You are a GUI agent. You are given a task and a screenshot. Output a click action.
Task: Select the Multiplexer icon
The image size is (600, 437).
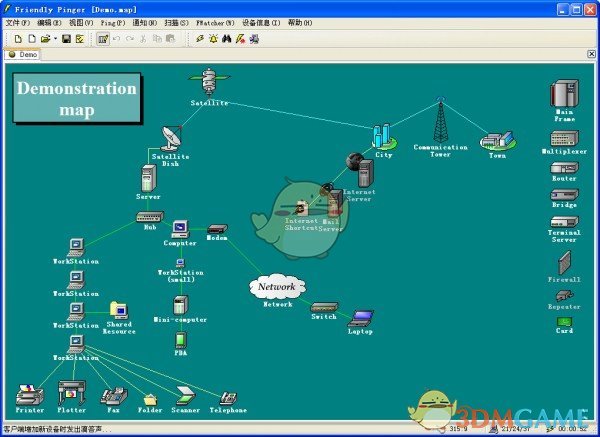(x=564, y=139)
